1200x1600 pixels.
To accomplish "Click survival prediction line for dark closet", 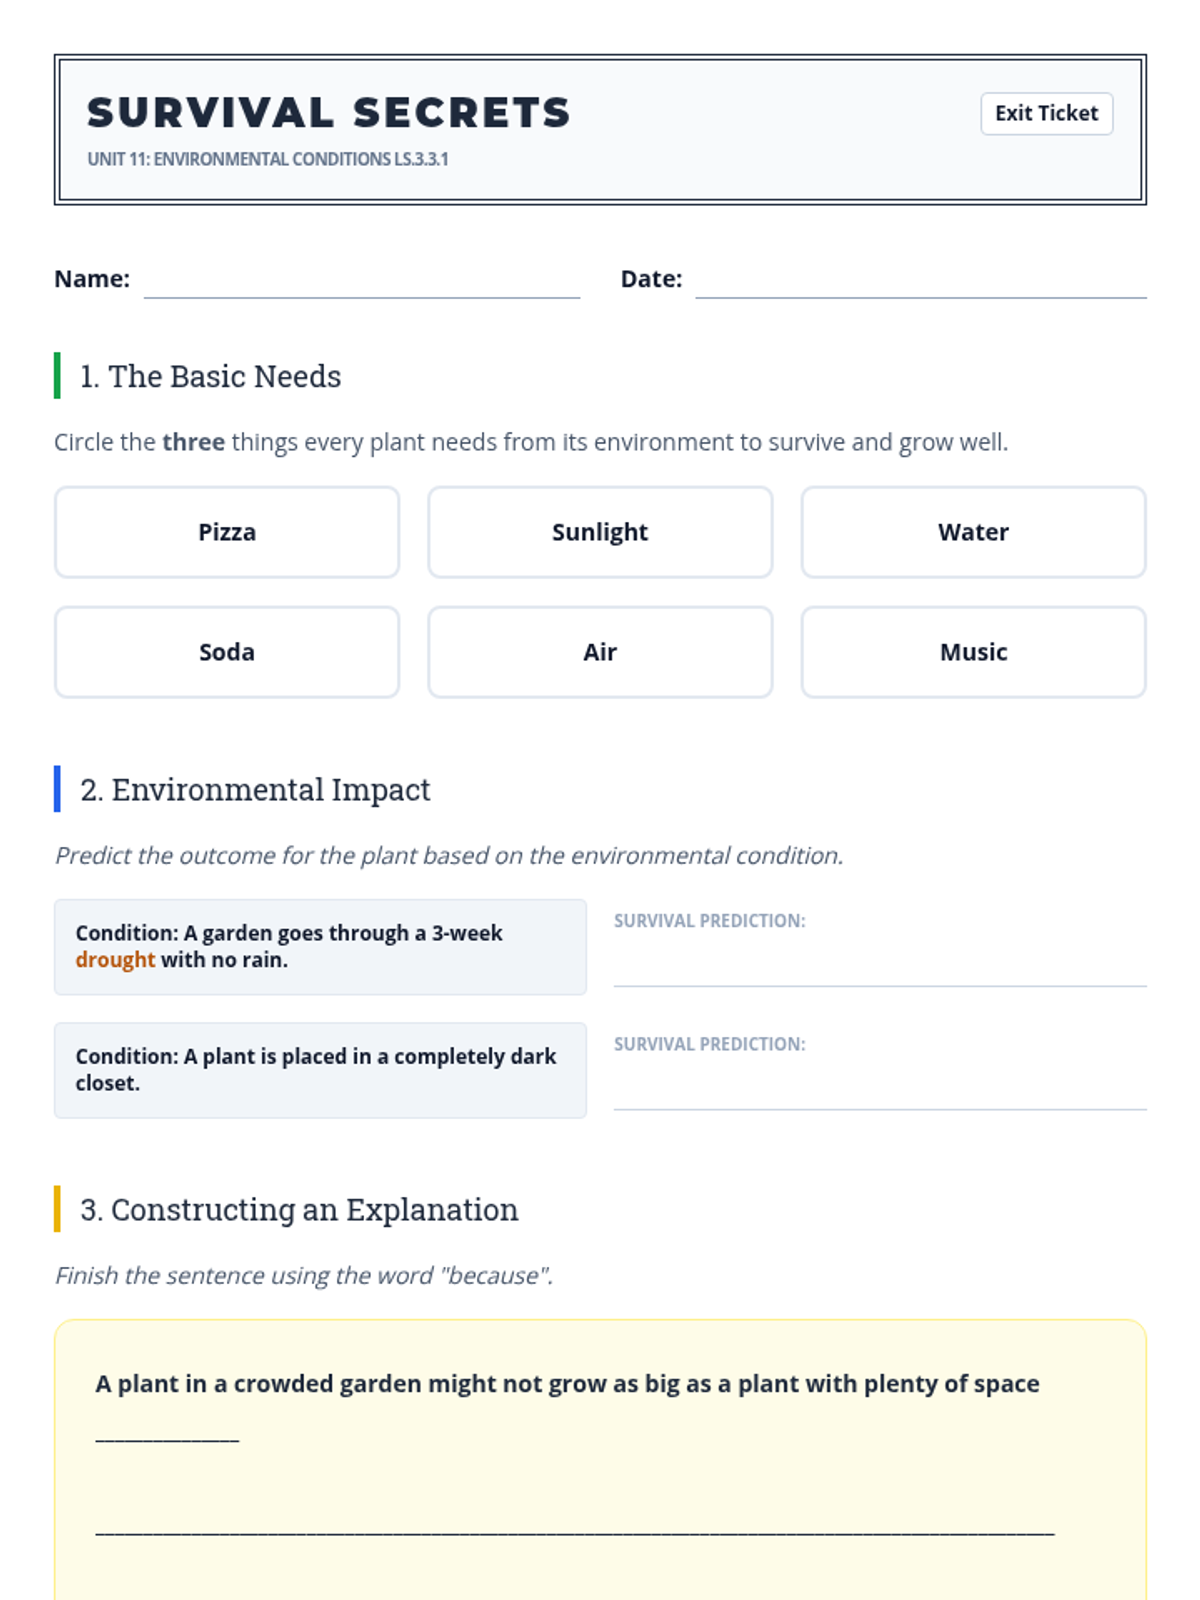I will pos(879,1093).
